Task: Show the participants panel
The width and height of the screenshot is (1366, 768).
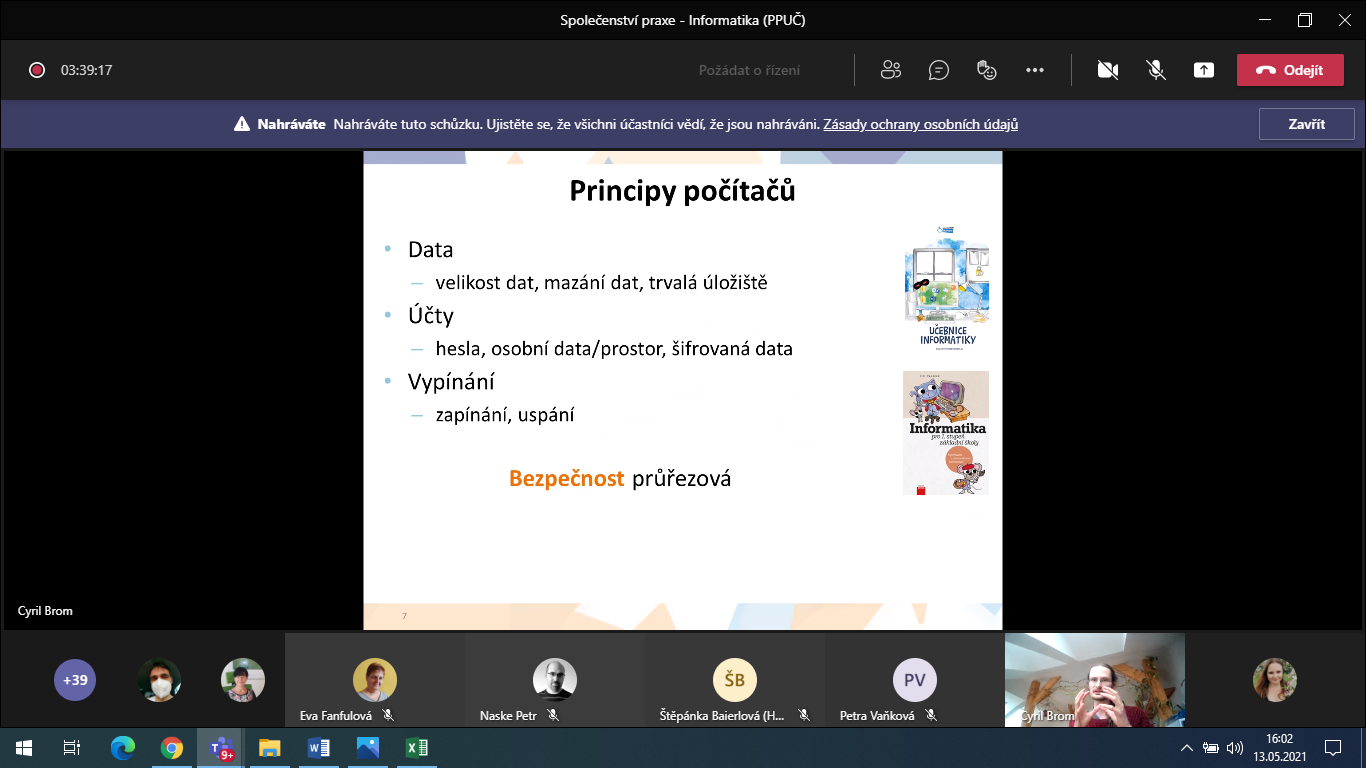Action: (890, 70)
